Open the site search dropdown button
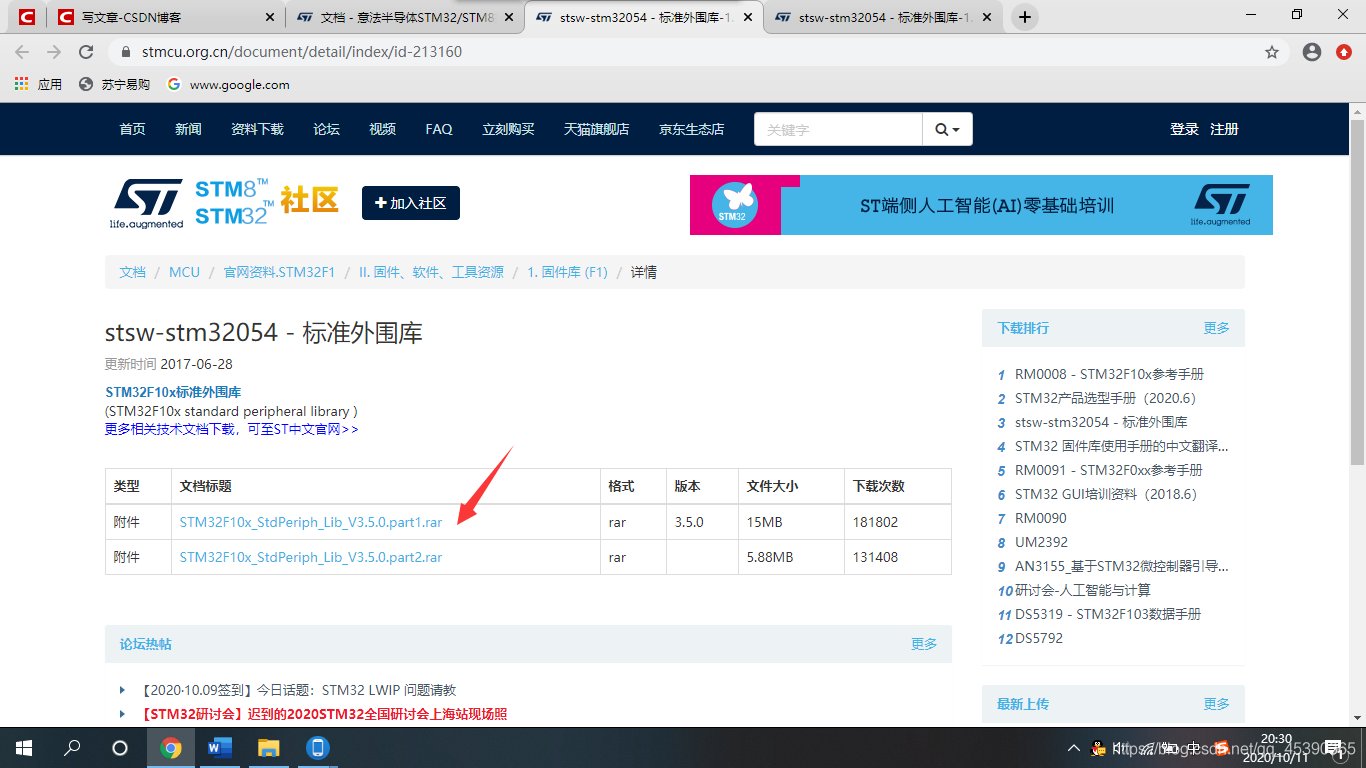 pyautogui.click(x=947, y=129)
